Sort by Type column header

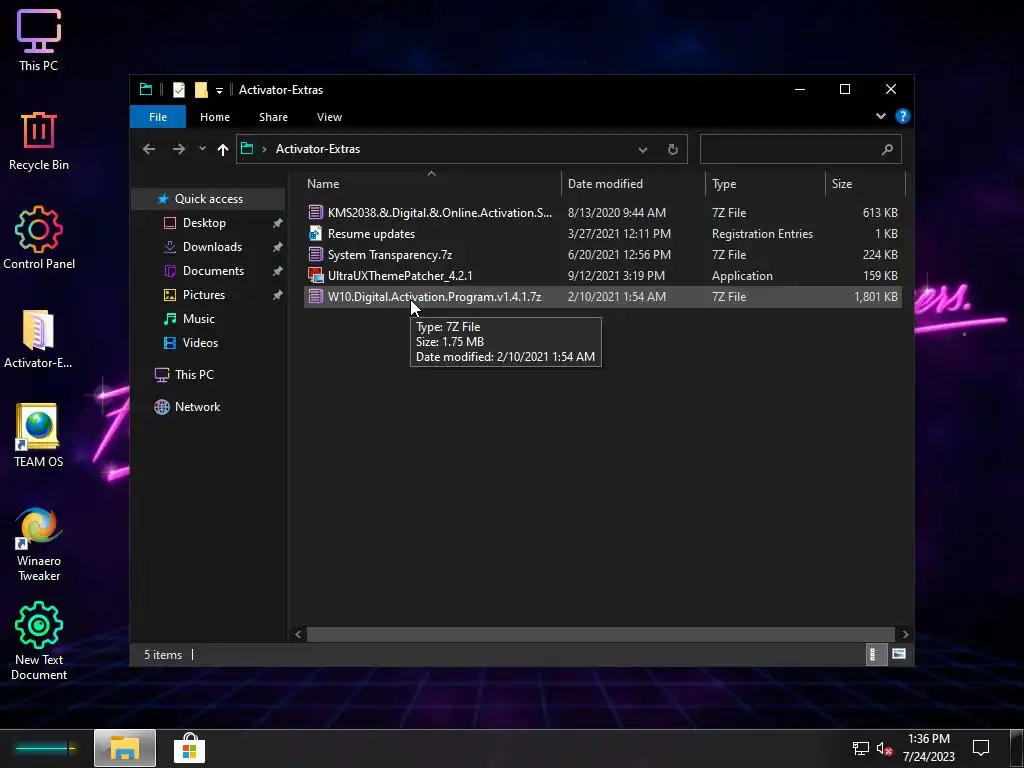click(765, 184)
